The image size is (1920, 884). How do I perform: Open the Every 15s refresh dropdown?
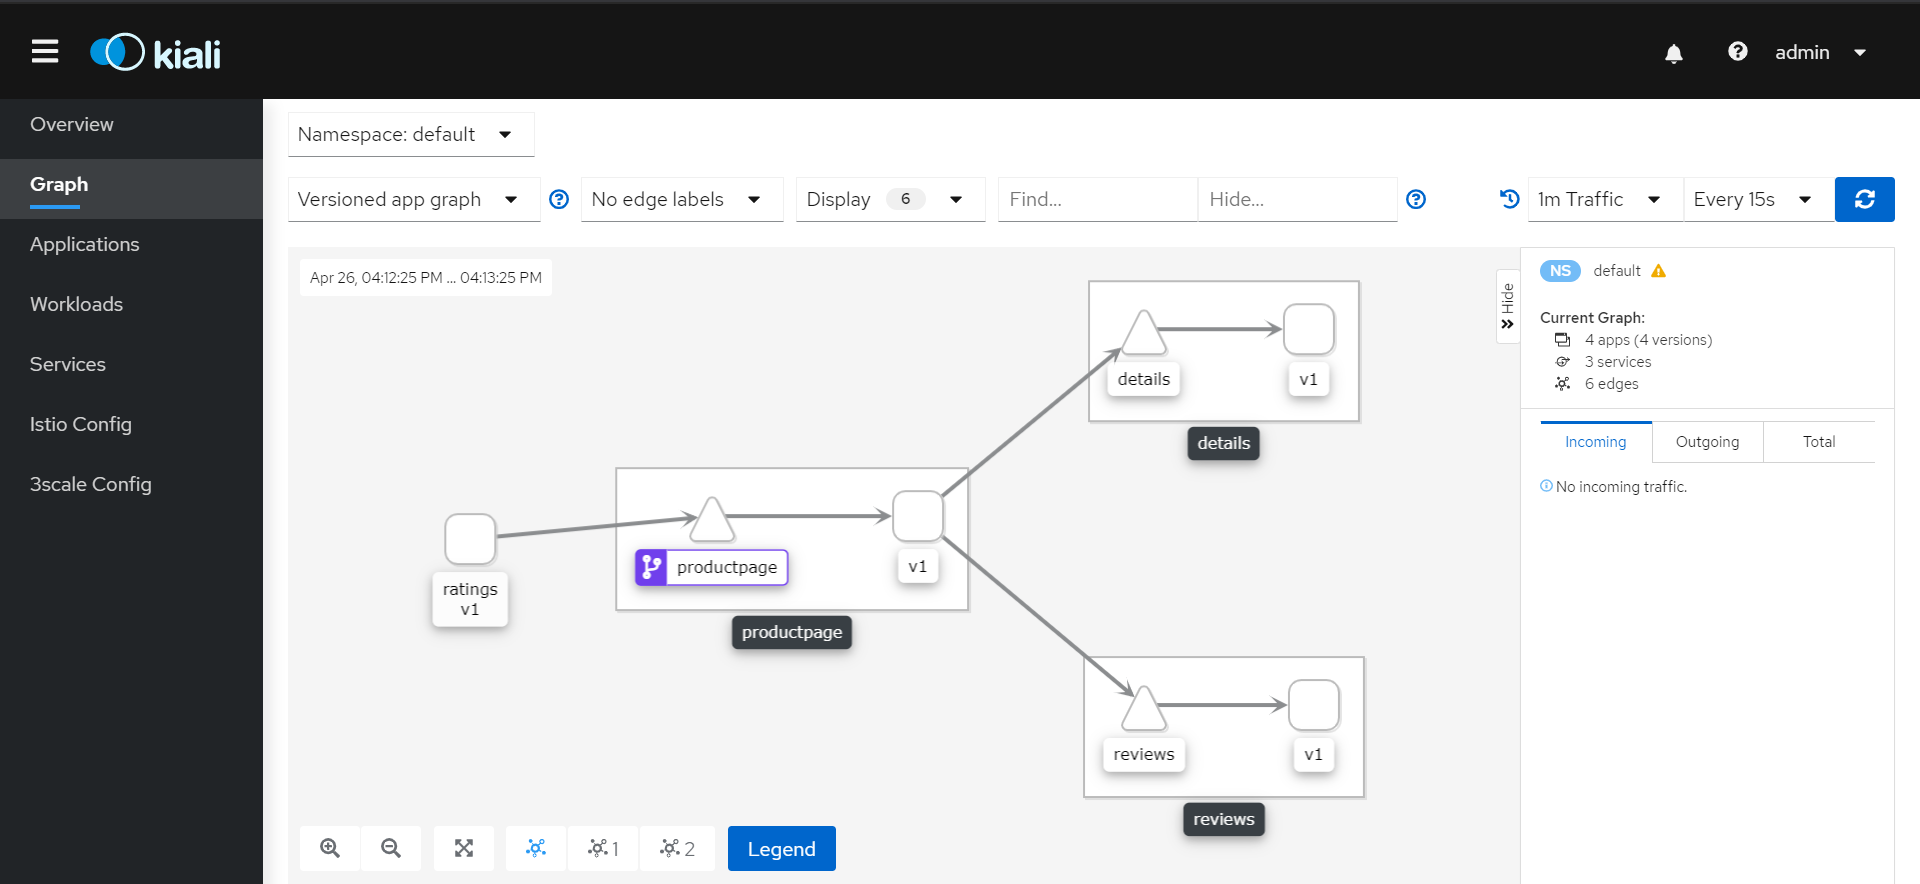click(1758, 199)
